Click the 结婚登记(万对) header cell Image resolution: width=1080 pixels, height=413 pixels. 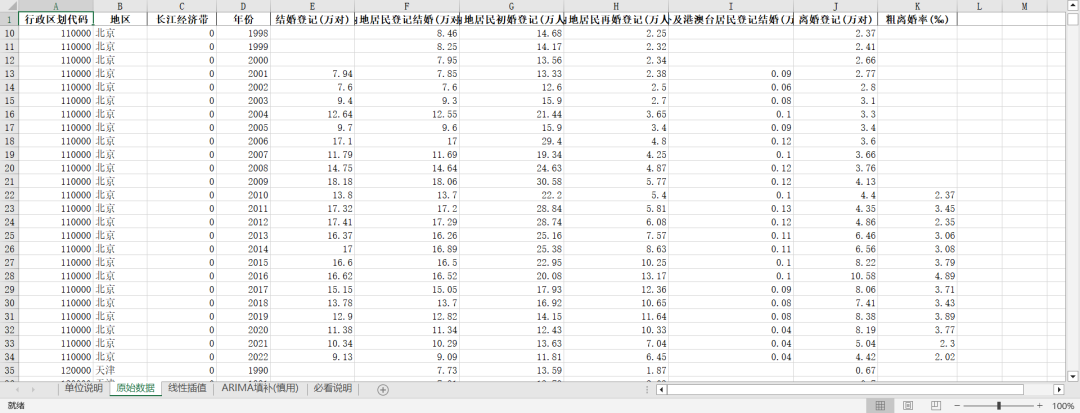tap(312, 20)
